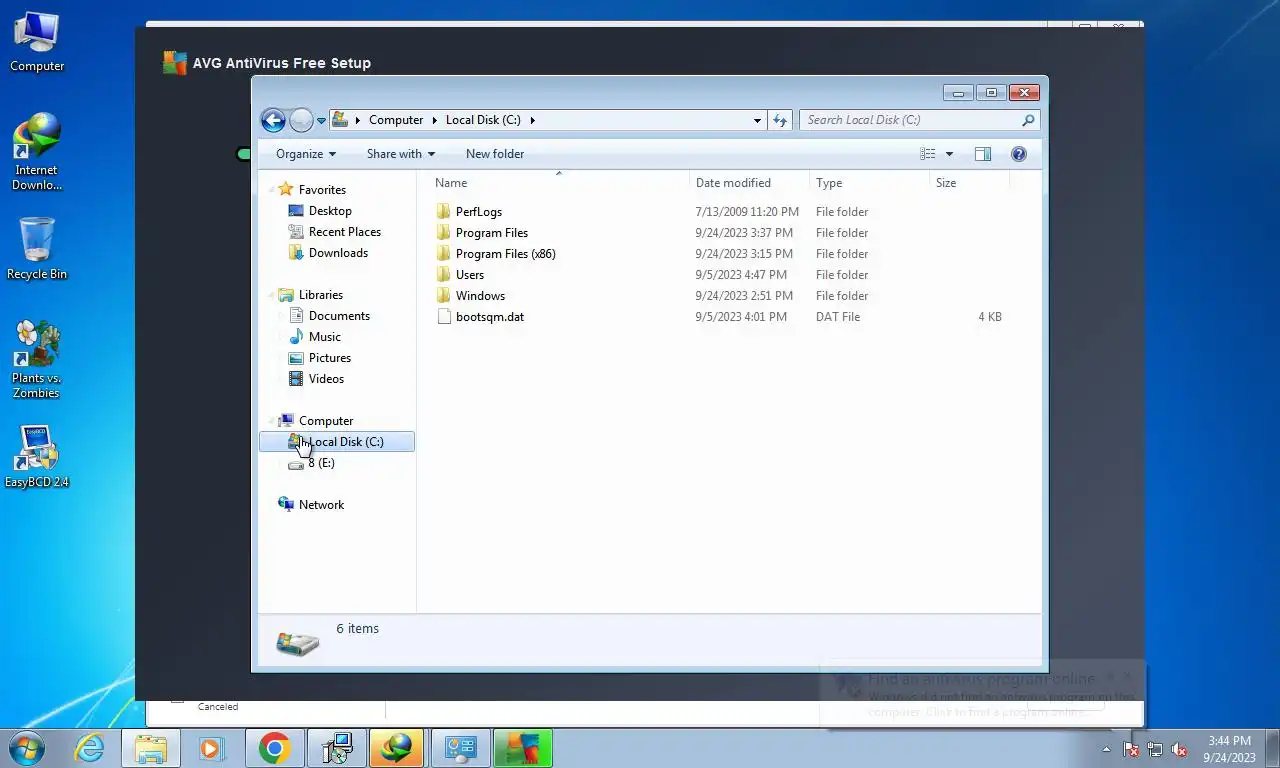Image resolution: width=1280 pixels, height=768 pixels.
Task: Select the bootsqm.dat file icon
Action: pyautogui.click(x=444, y=317)
